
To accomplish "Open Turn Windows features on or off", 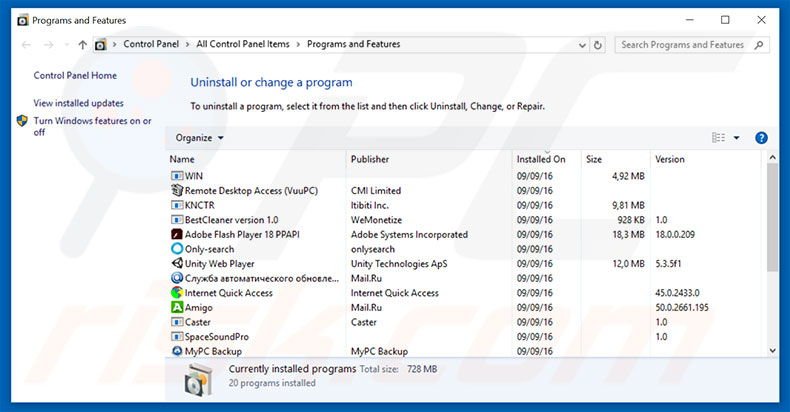I will click(x=92, y=126).
